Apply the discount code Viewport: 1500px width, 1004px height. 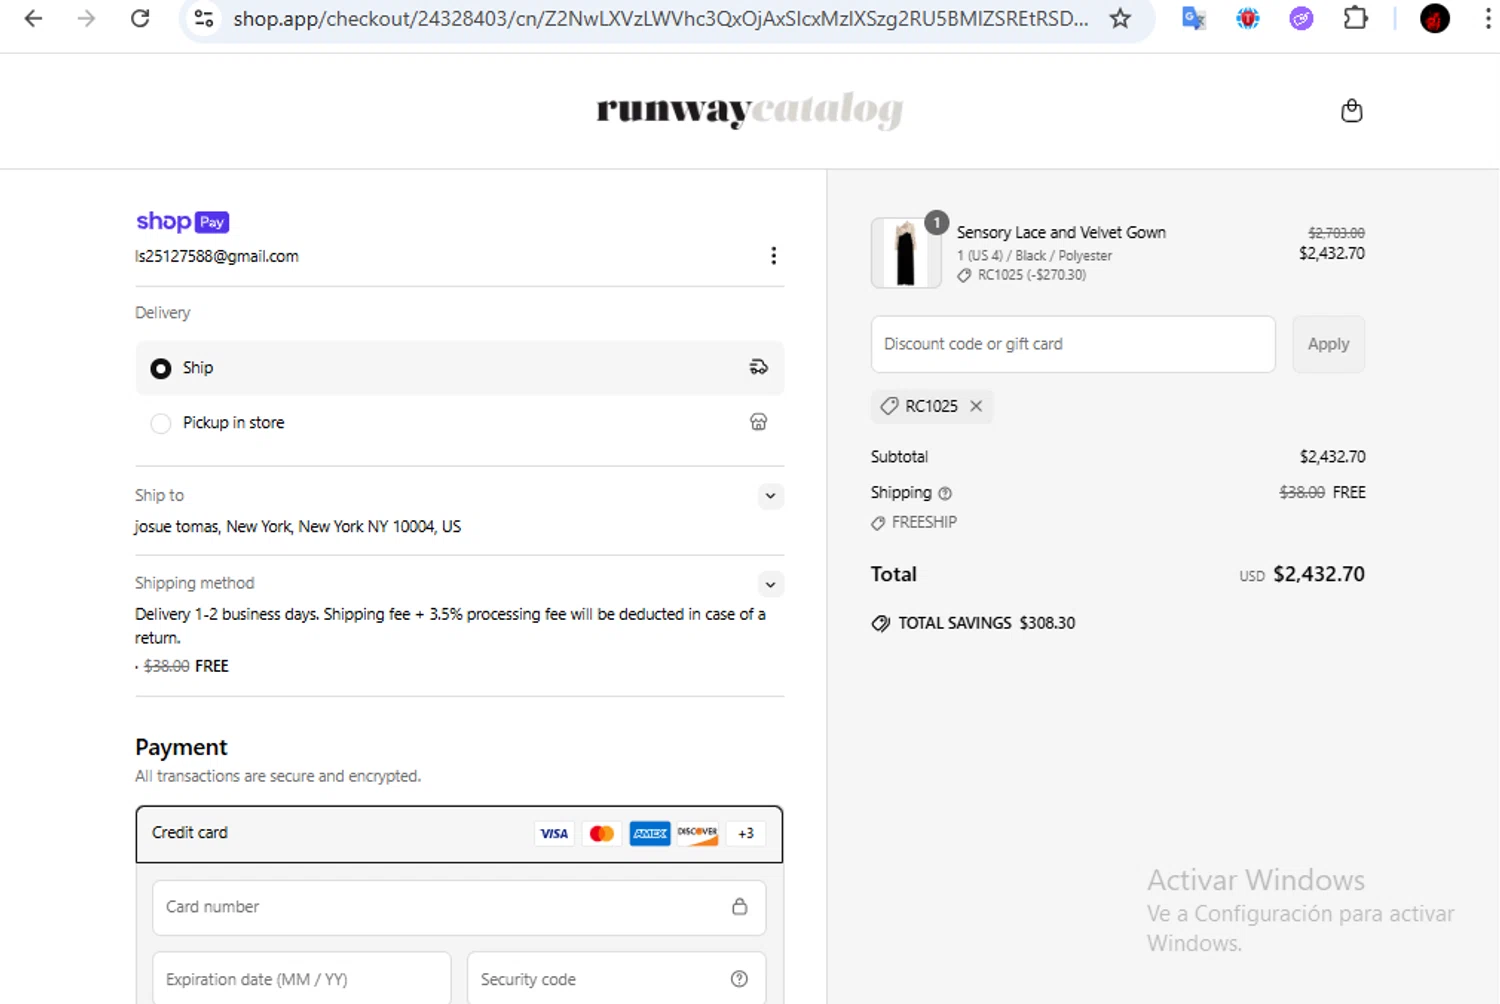[x=1328, y=344]
